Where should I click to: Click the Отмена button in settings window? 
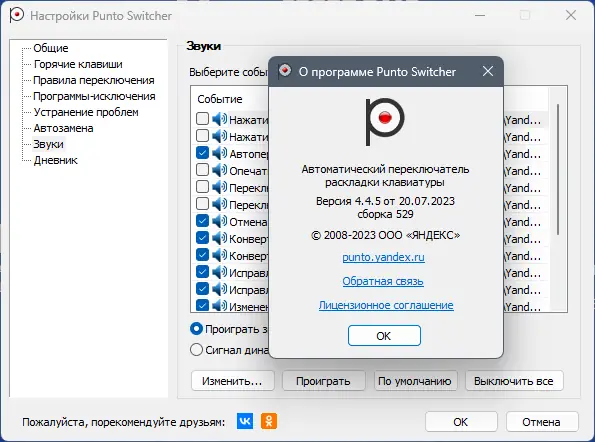click(x=541, y=422)
